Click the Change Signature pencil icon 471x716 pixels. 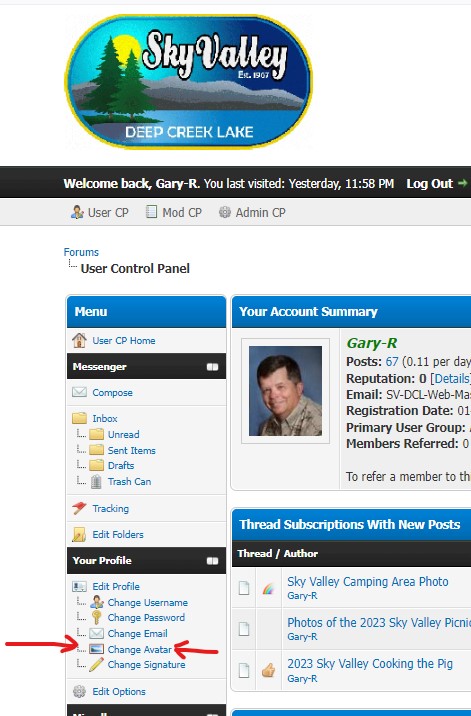(96, 664)
